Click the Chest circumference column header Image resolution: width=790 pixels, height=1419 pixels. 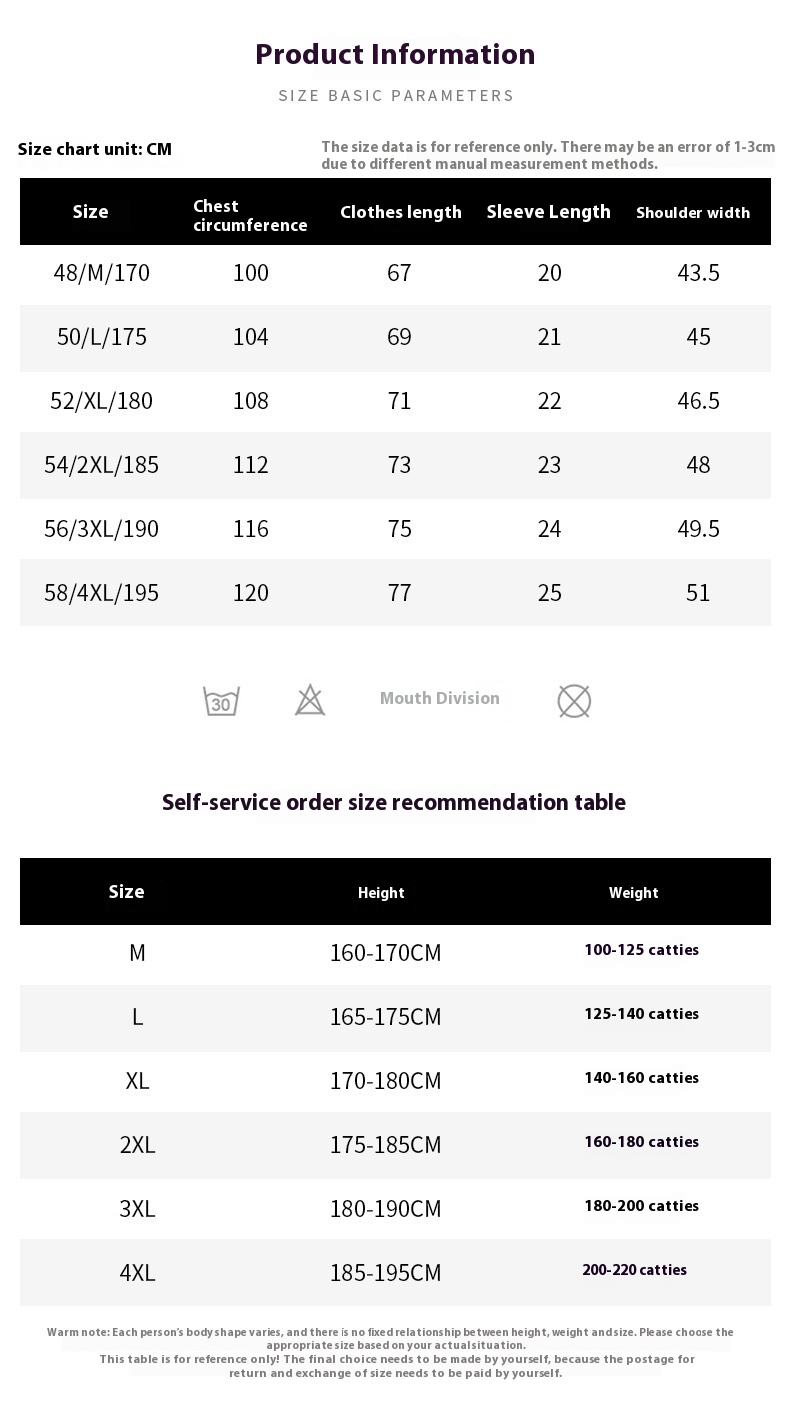pos(250,215)
